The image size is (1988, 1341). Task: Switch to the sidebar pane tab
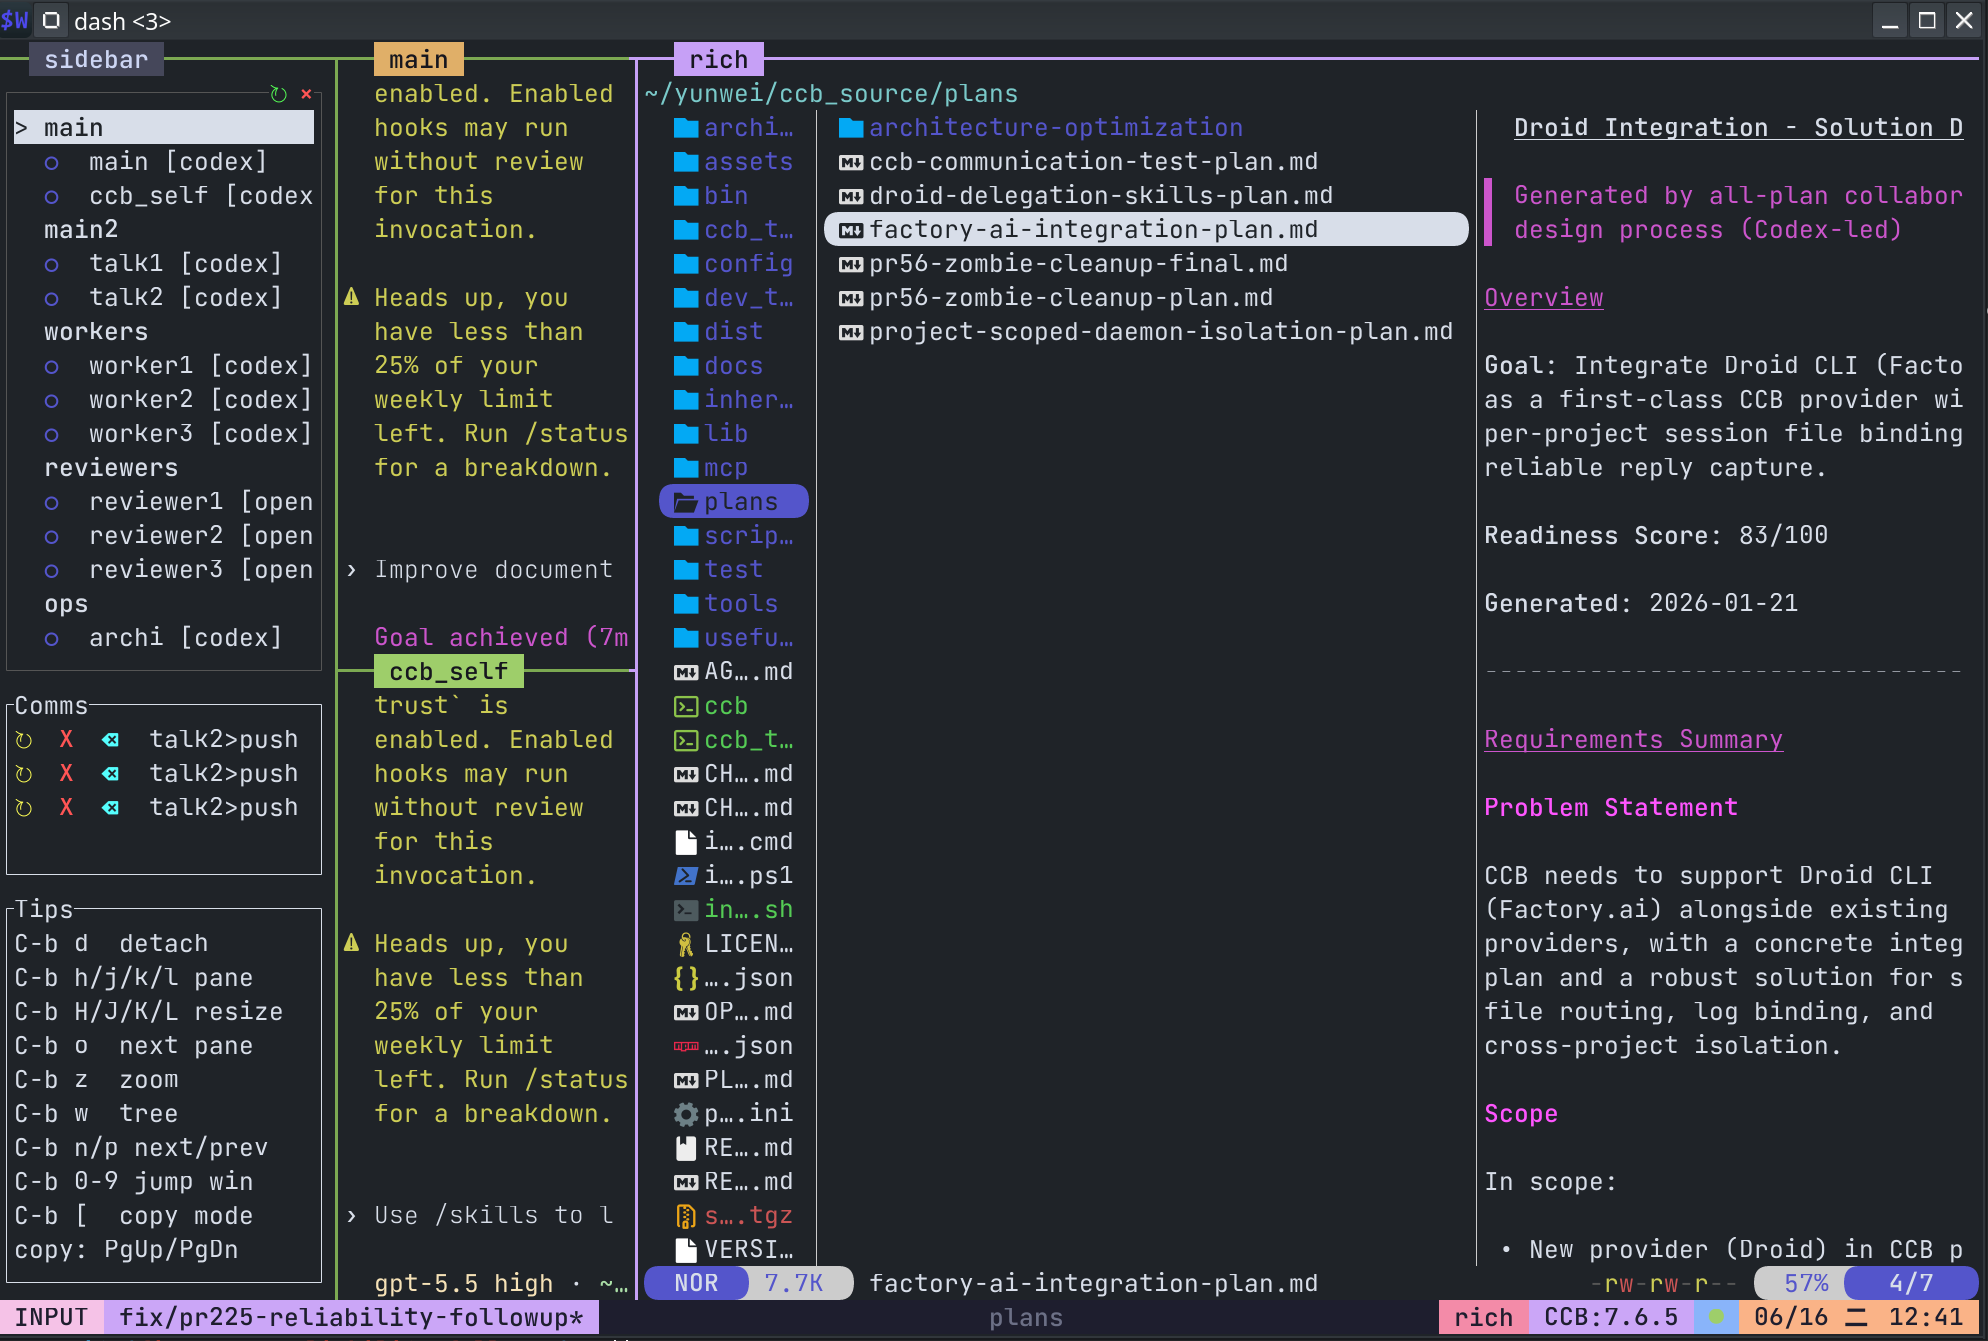[97, 60]
